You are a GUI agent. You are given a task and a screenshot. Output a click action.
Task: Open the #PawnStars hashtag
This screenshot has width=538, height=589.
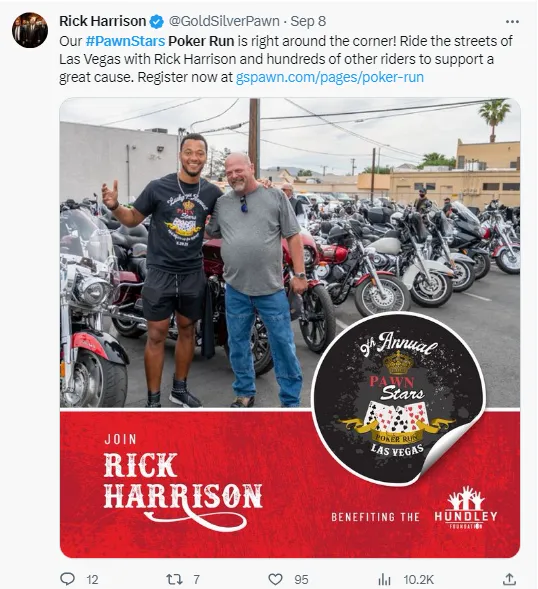click(x=125, y=41)
